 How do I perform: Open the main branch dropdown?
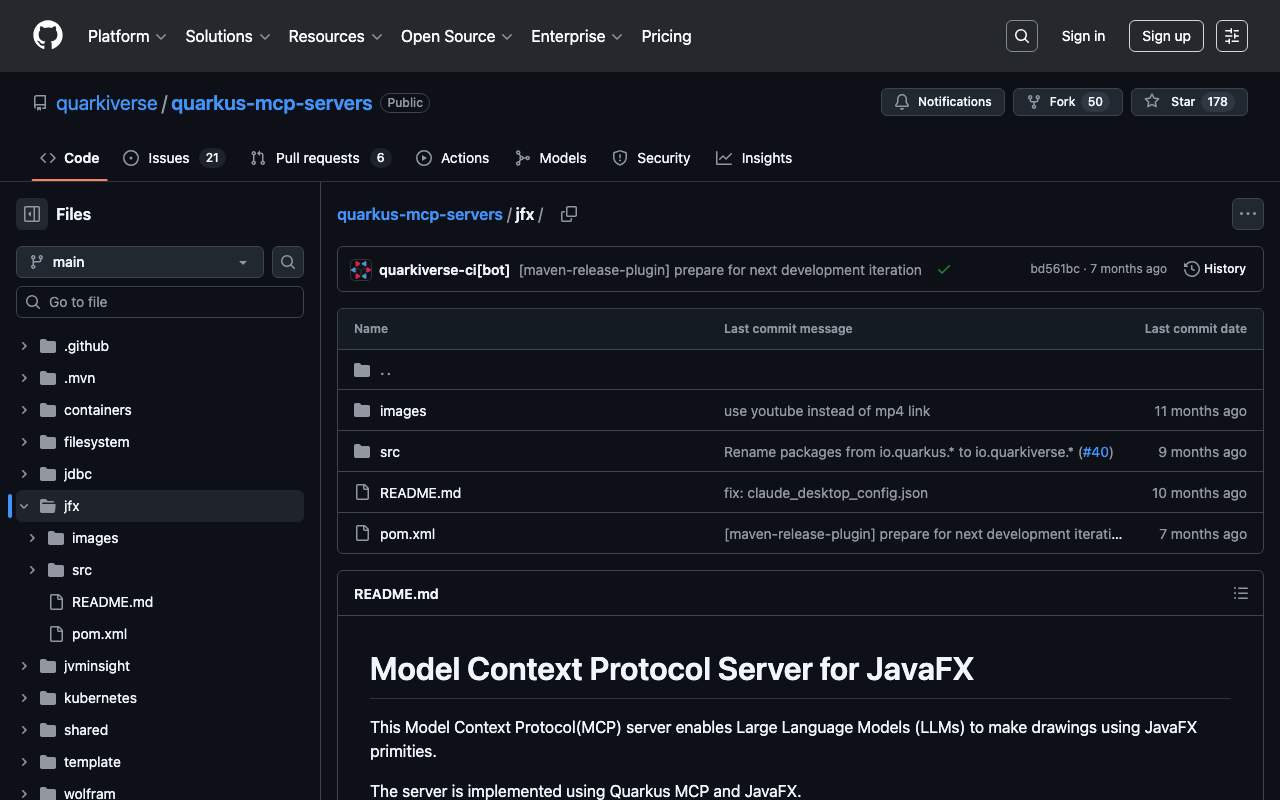(x=140, y=262)
